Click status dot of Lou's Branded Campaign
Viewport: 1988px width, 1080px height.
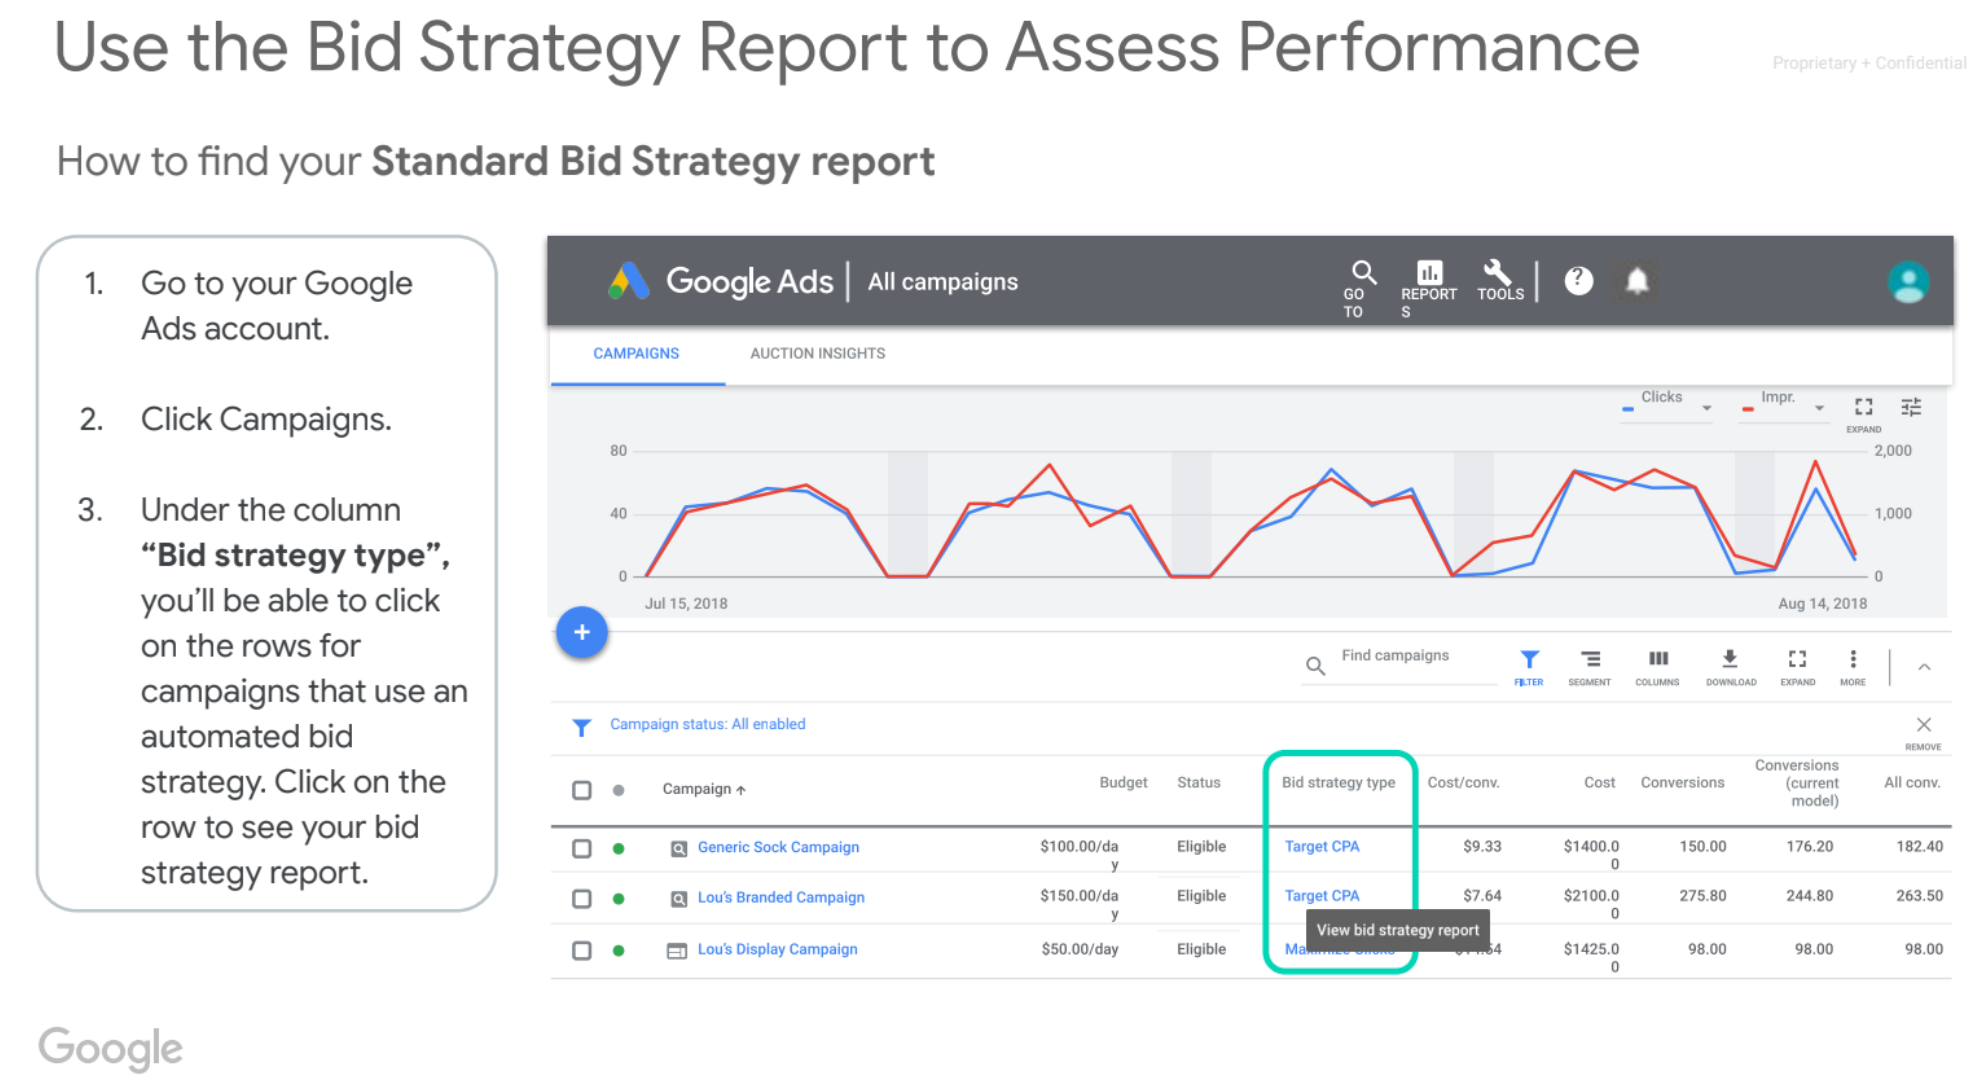[x=619, y=899]
